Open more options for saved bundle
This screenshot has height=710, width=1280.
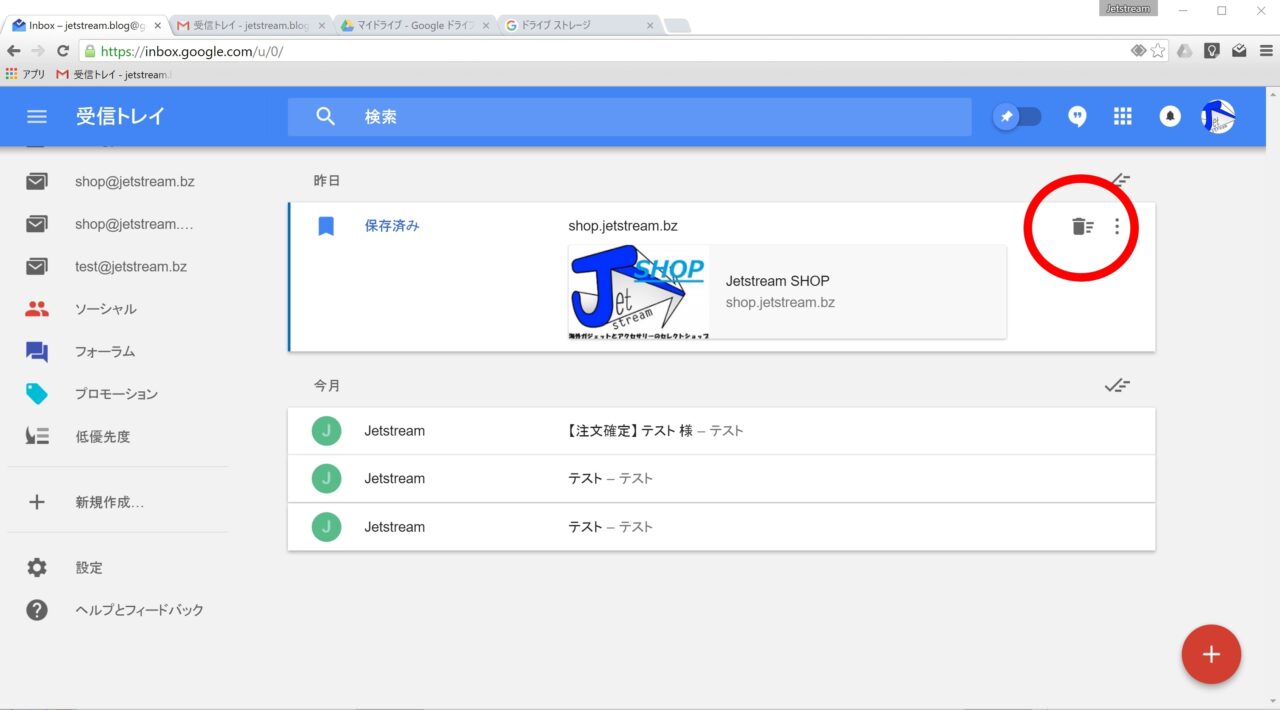(1117, 227)
